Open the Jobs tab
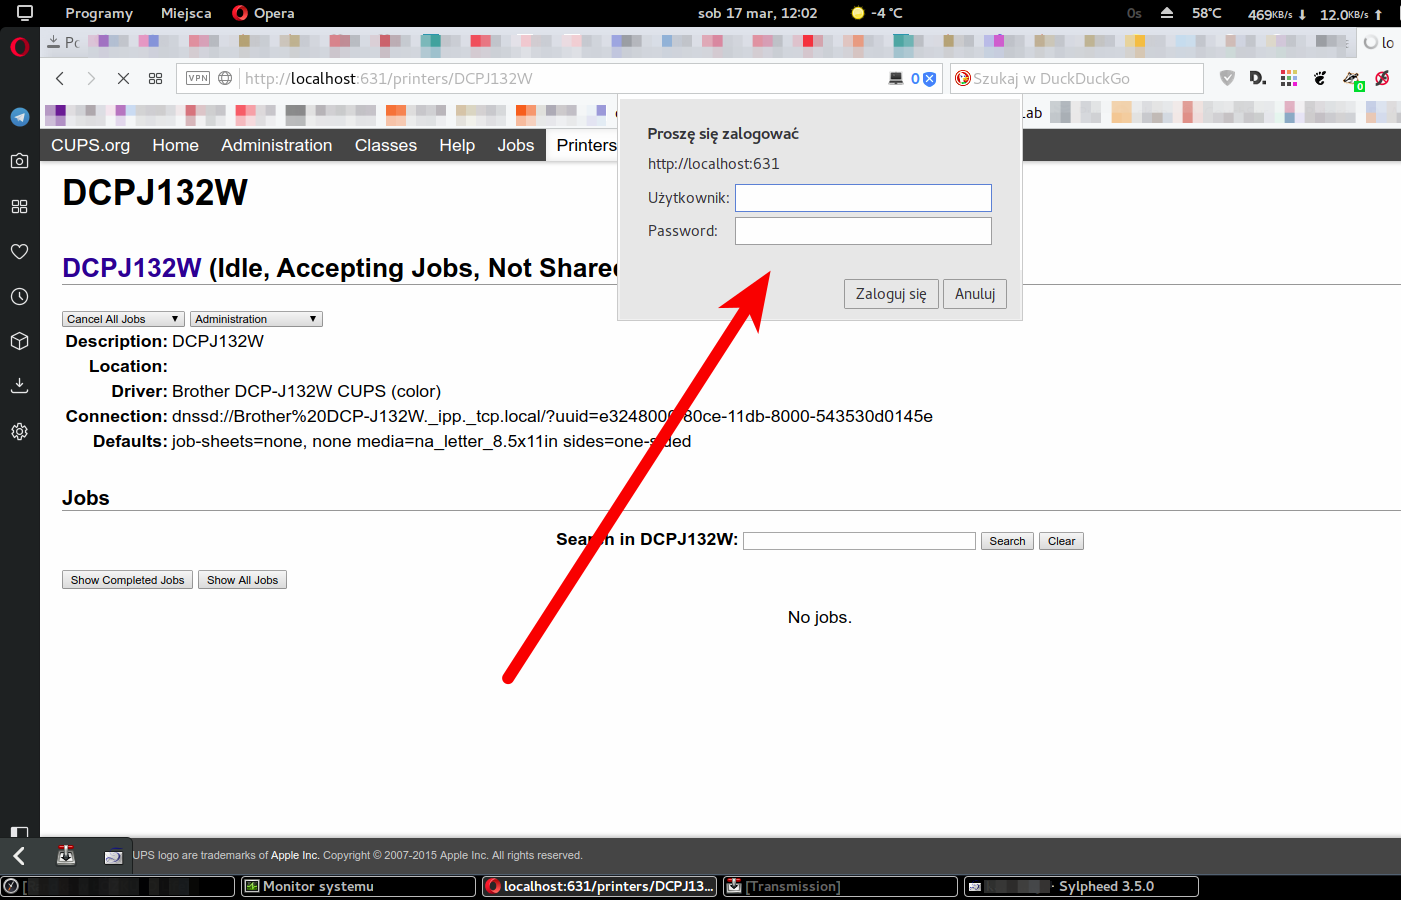 click(515, 145)
